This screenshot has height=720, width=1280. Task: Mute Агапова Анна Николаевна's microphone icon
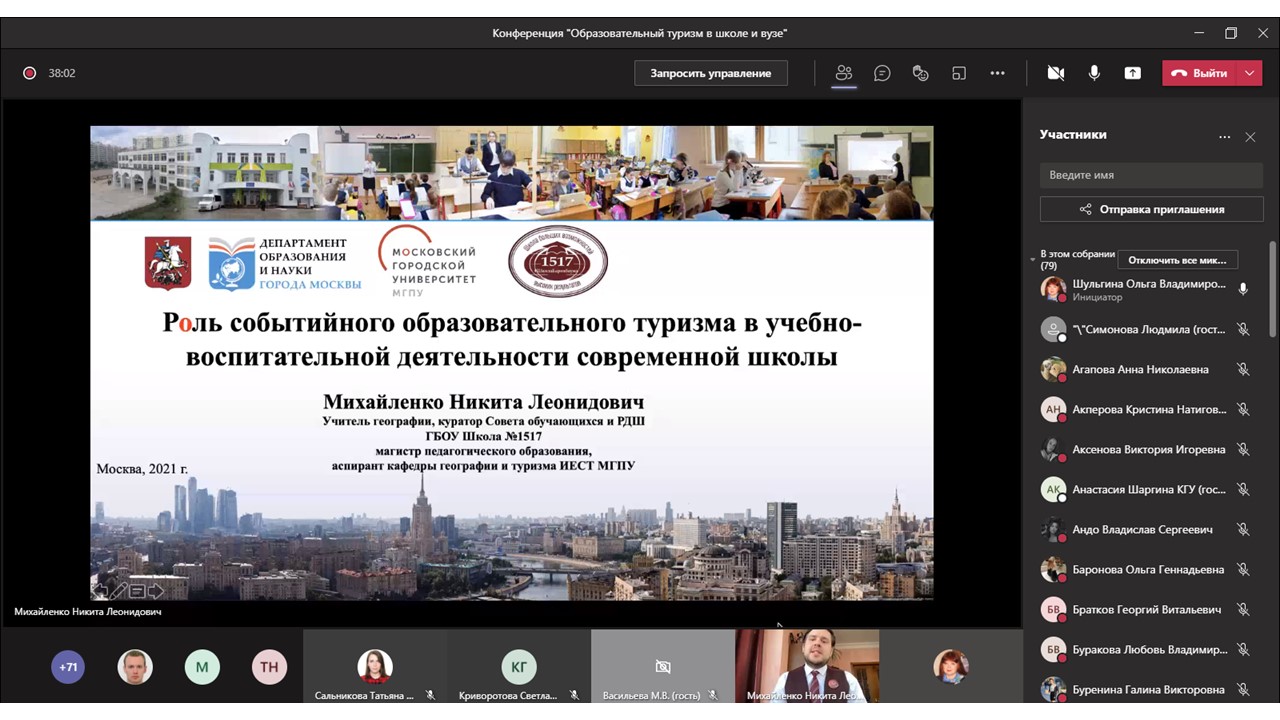(x=1243, y=369)
